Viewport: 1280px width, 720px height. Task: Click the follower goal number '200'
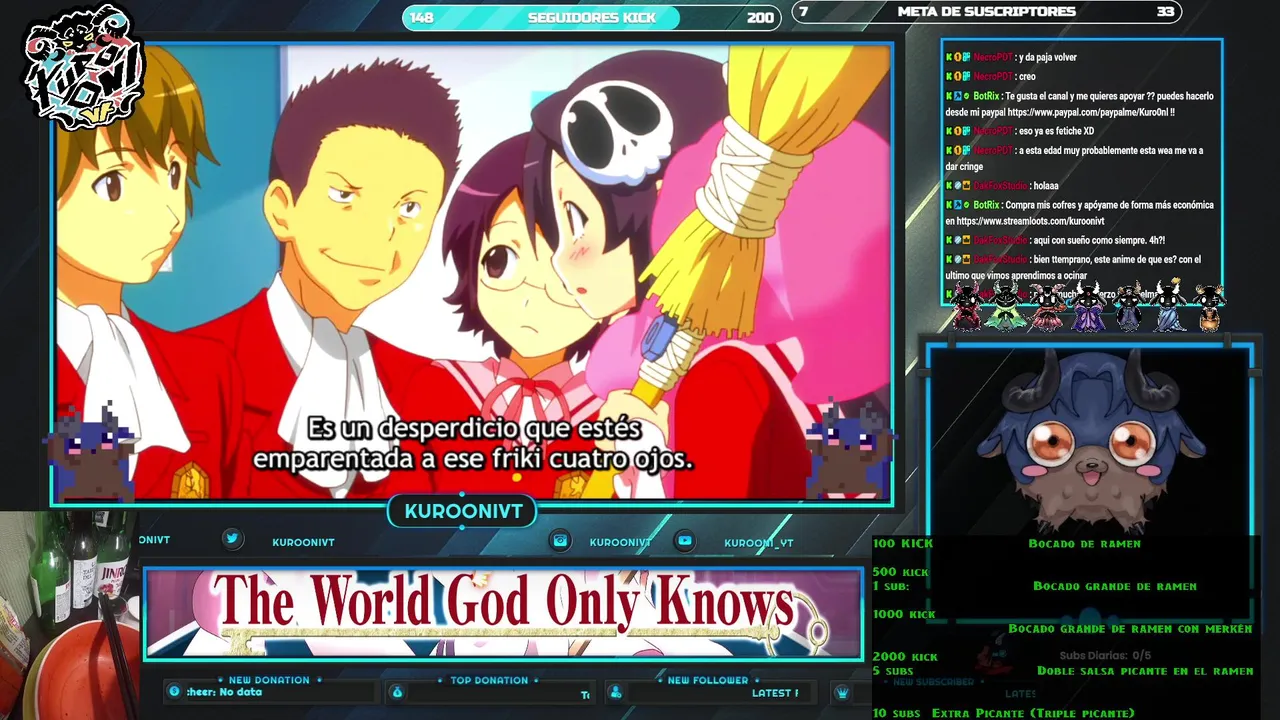(760, 17)
